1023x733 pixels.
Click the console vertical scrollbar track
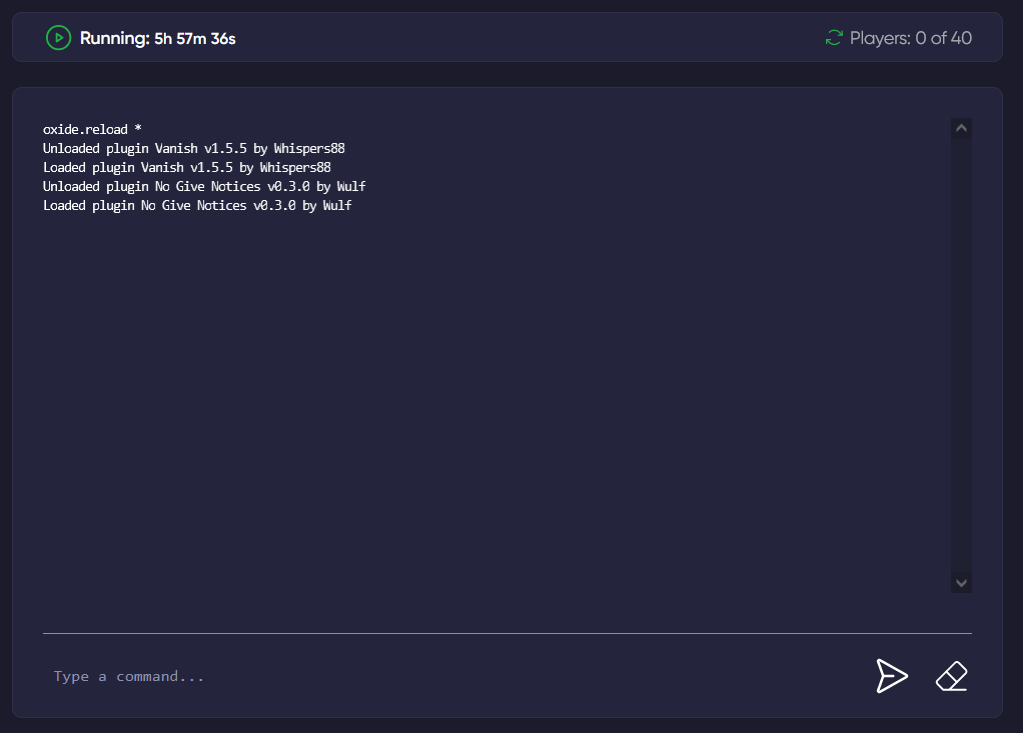[x=961, y=355]
